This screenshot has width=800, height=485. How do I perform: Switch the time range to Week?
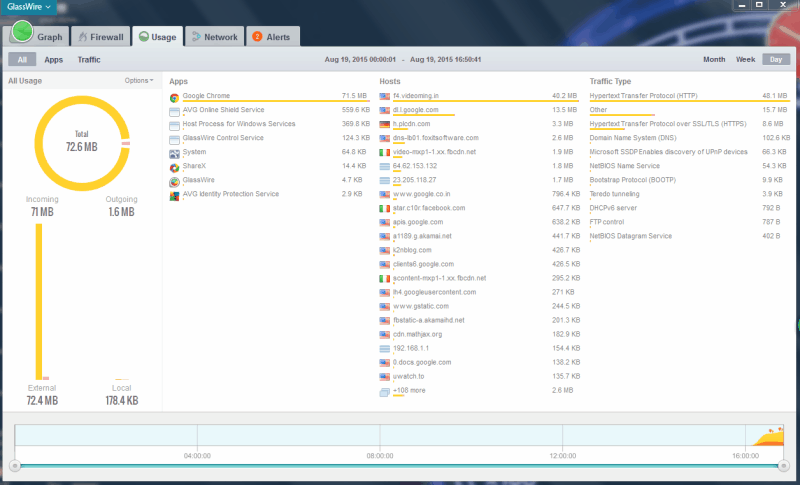coord(745,59)
